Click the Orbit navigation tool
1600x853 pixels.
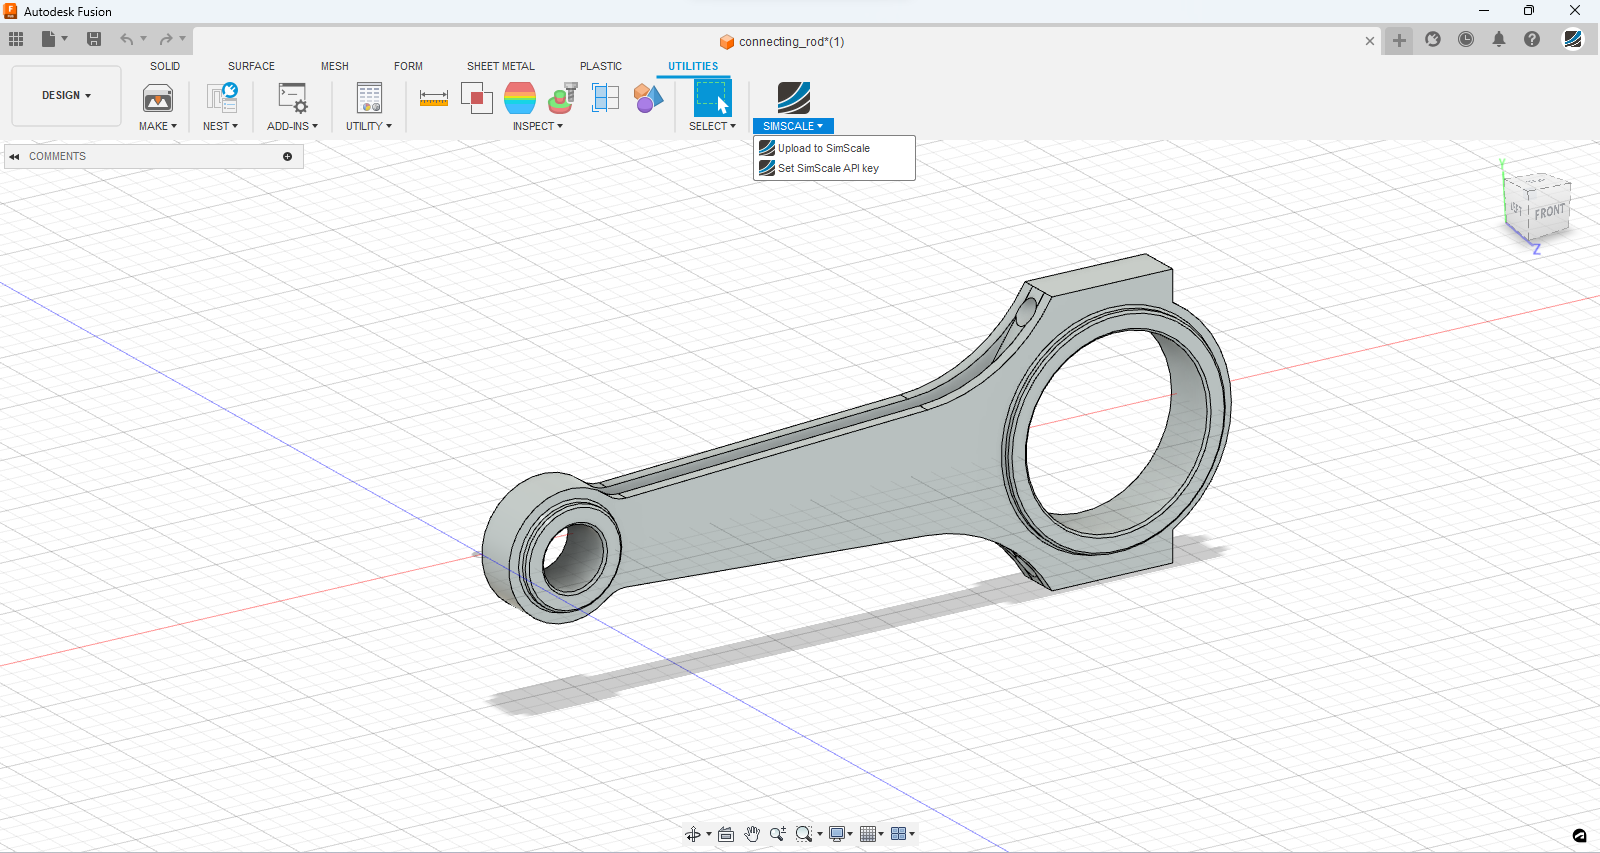692,834
